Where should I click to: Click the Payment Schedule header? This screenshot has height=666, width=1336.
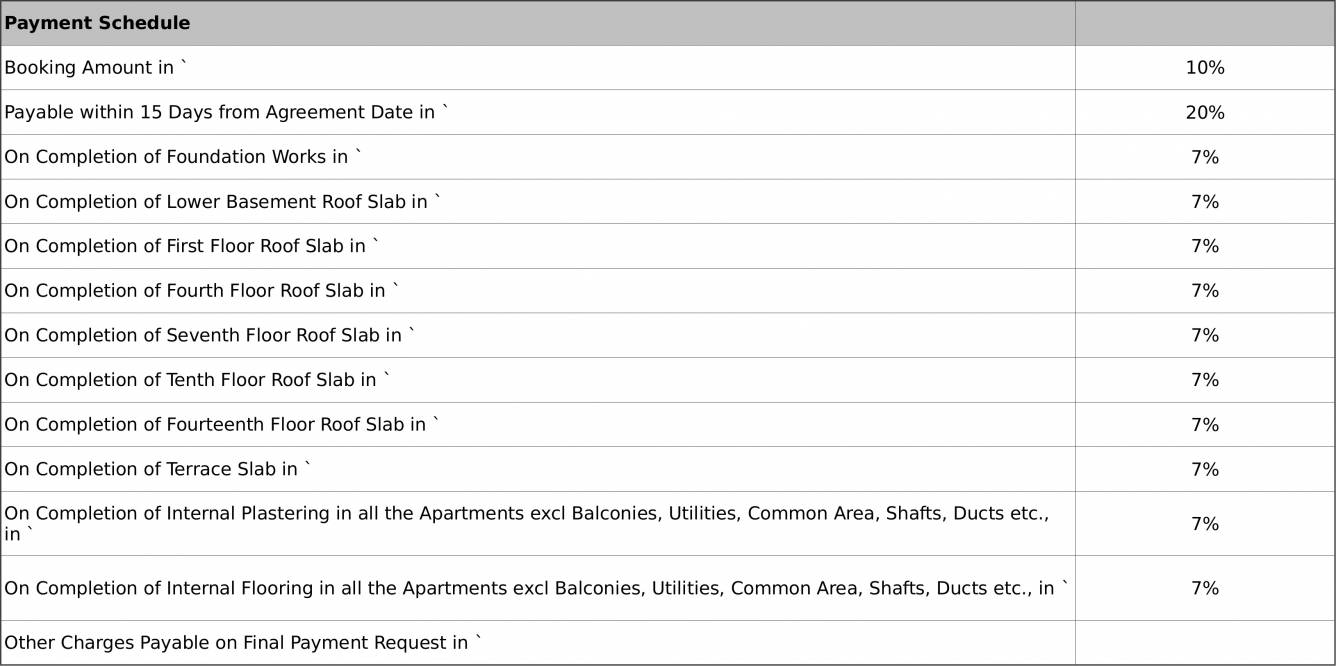coord(97,23)
